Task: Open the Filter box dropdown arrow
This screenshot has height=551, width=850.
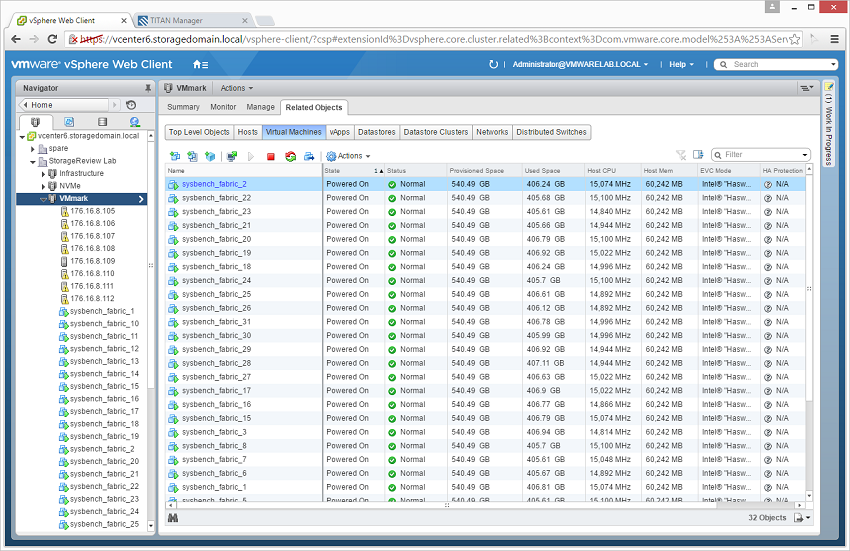Action: (805, 155)
